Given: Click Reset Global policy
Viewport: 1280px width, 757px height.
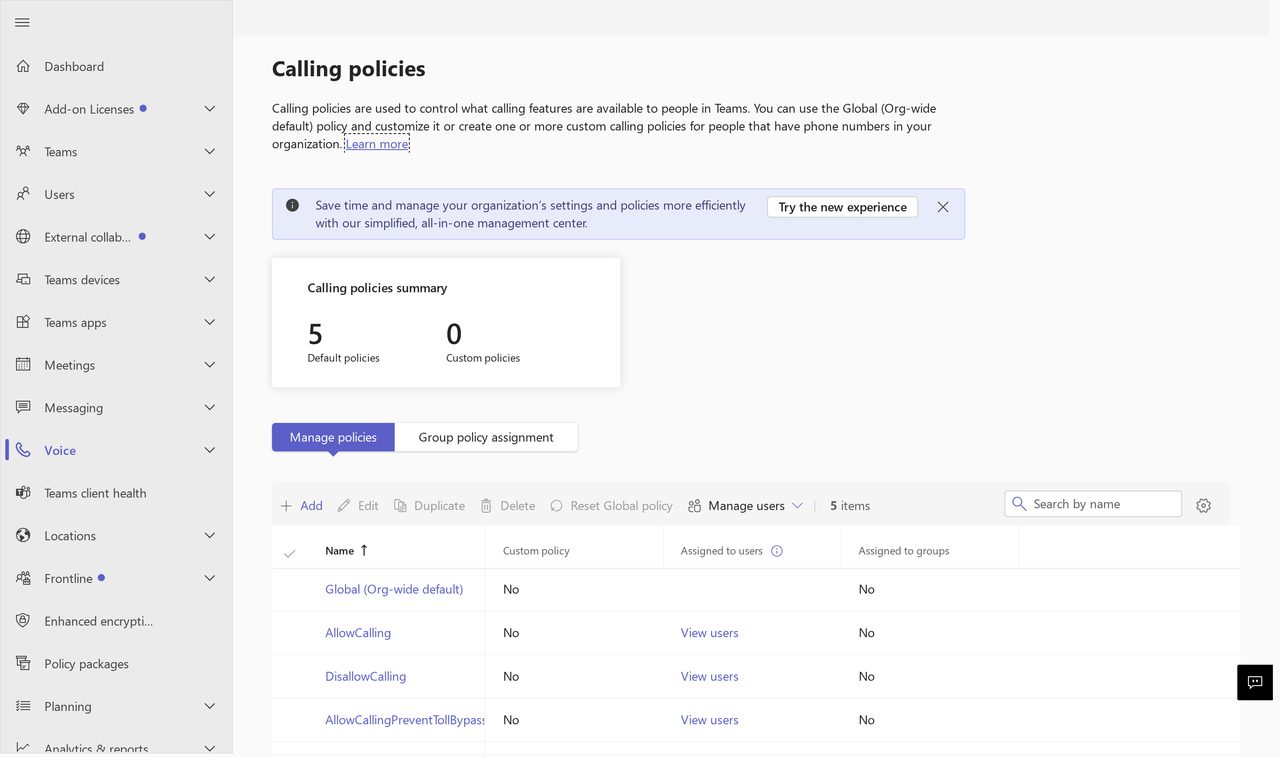Looking at the screenshot, I should 611,506.
